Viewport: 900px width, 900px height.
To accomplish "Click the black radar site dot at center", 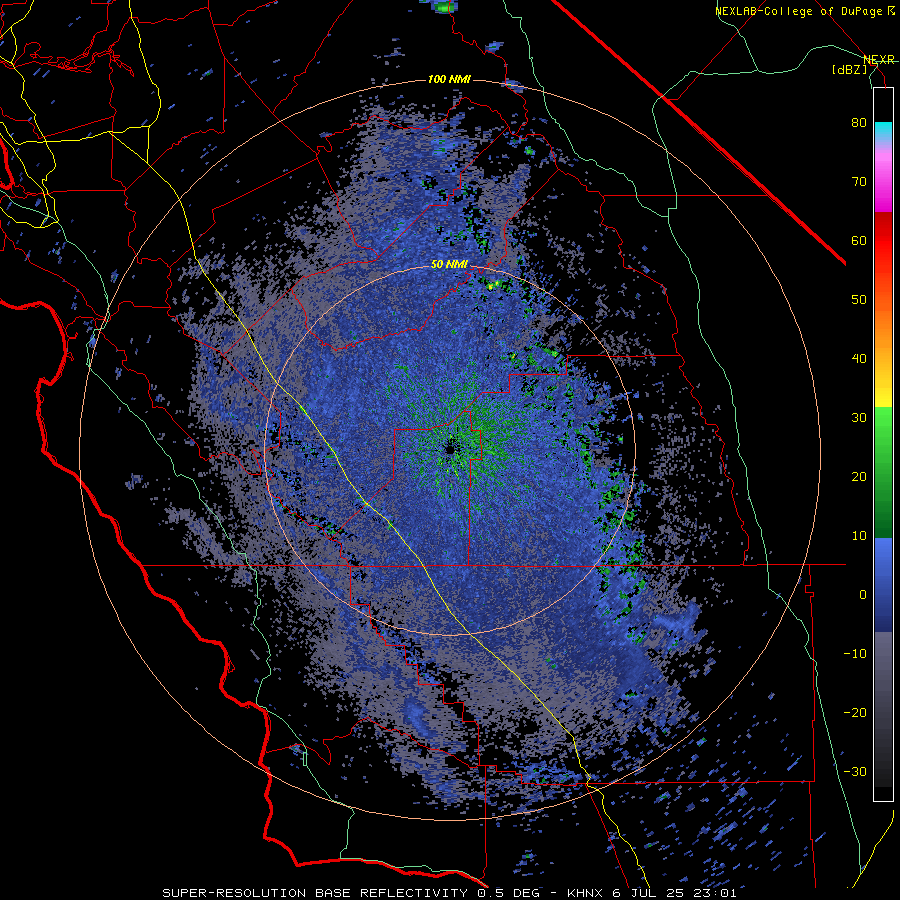I will coord(449,449).
